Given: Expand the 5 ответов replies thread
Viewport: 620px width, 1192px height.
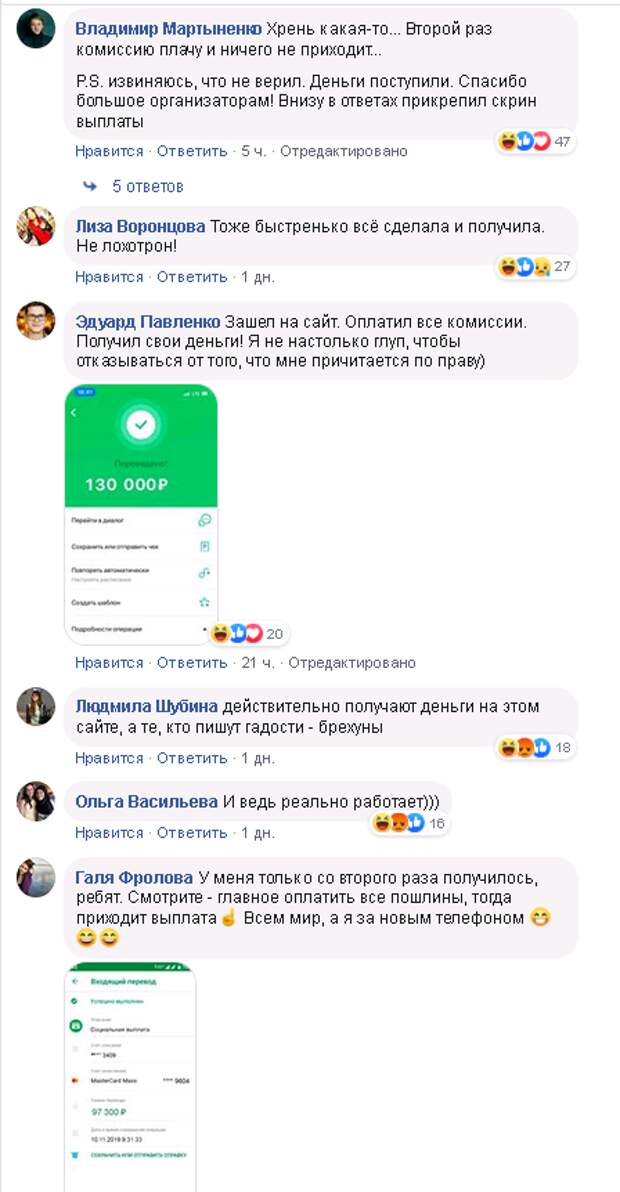Looking at the screenshot, I should [134, 186].
